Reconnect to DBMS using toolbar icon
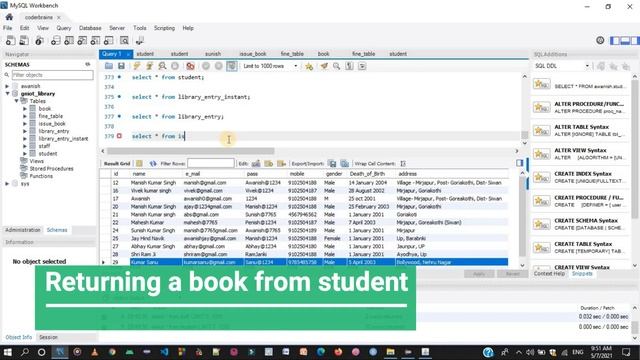 tap(140, 40)
